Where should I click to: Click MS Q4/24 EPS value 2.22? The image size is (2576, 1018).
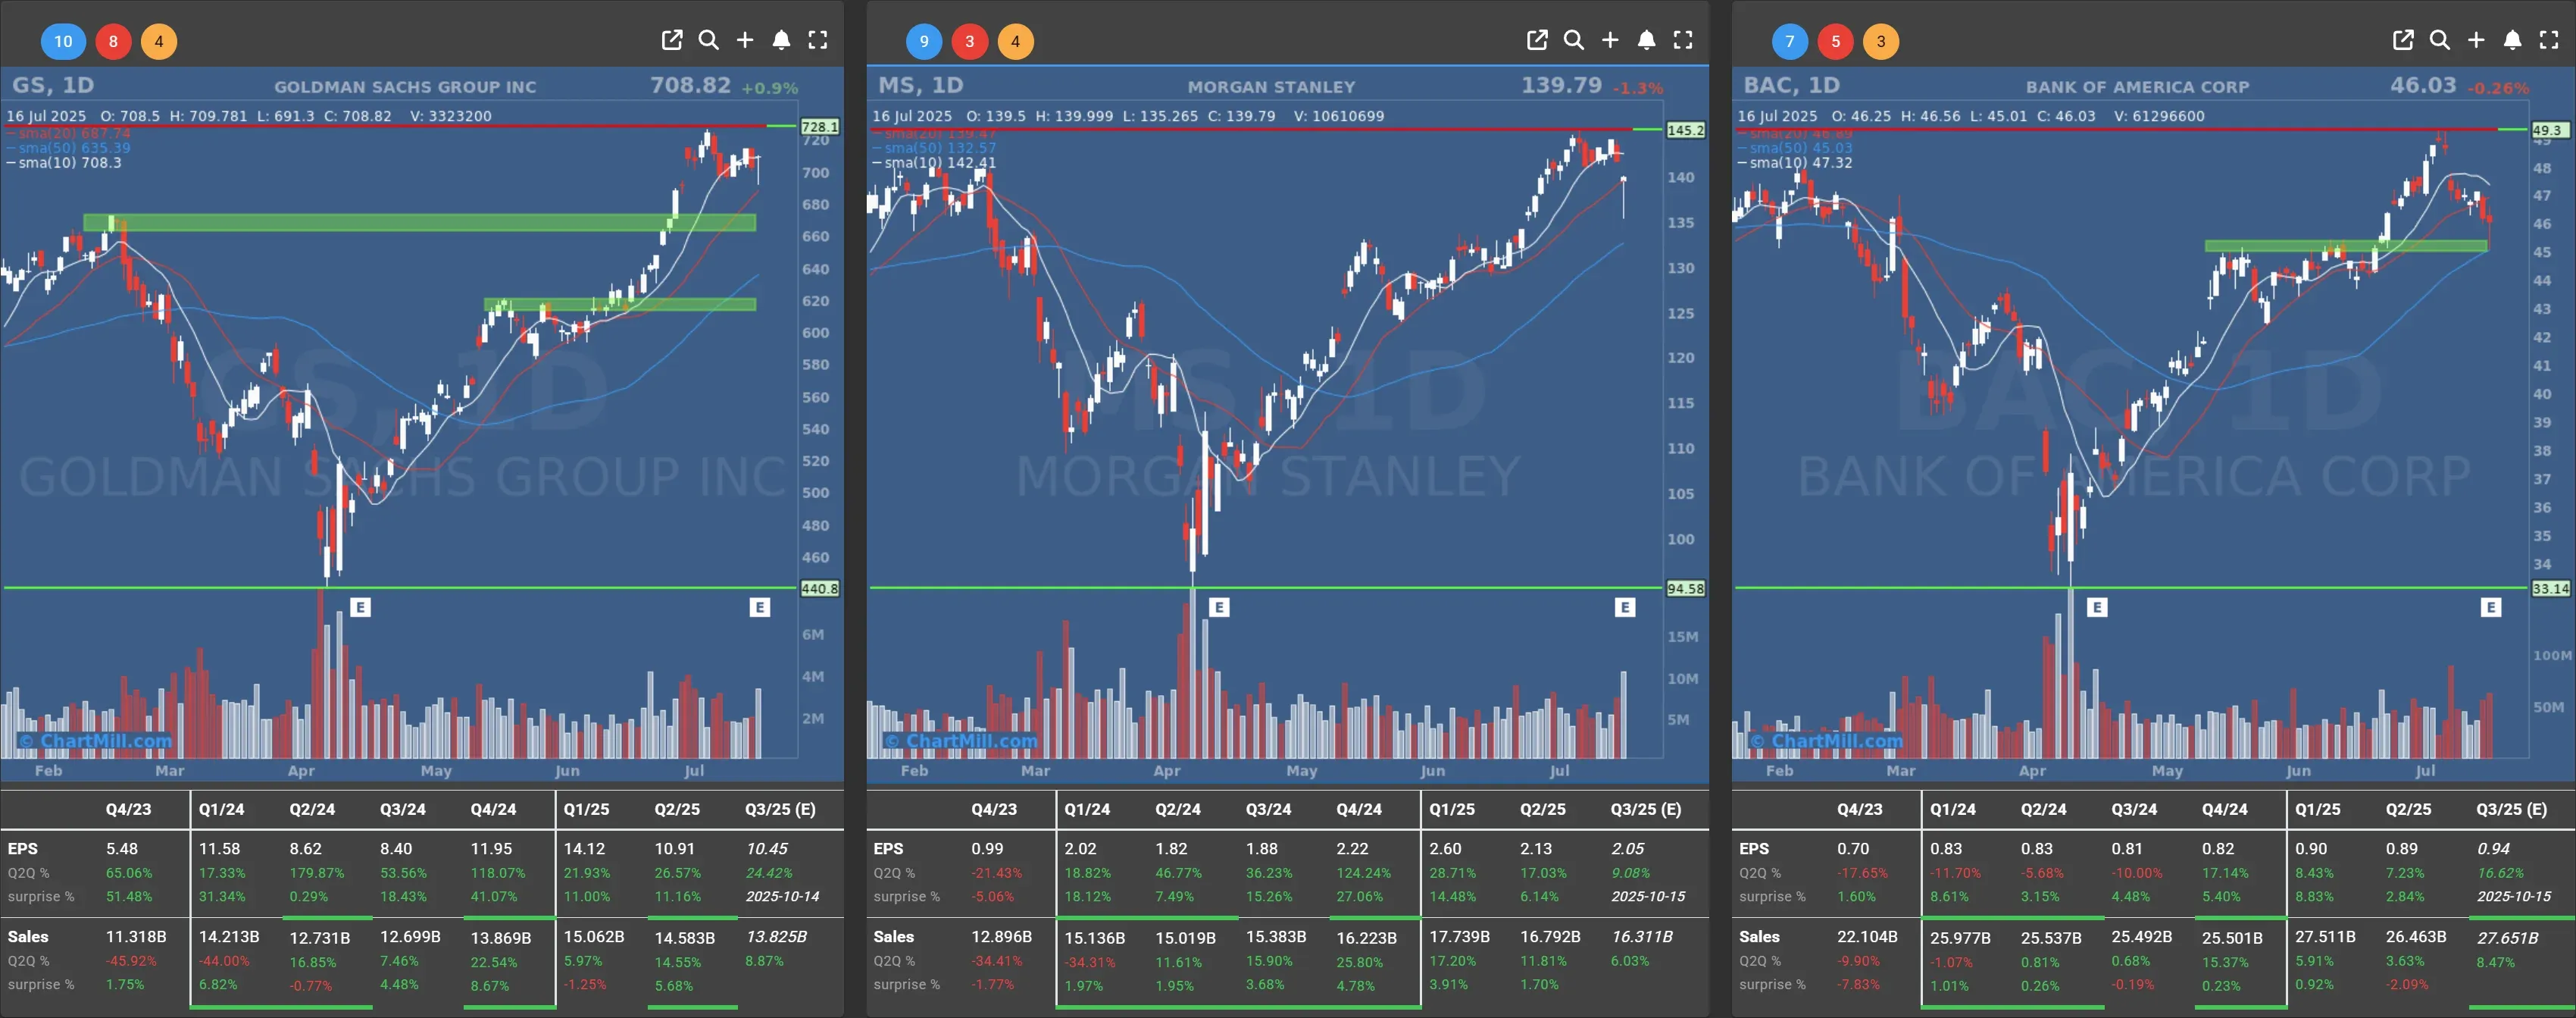(x=1352, y=848)
